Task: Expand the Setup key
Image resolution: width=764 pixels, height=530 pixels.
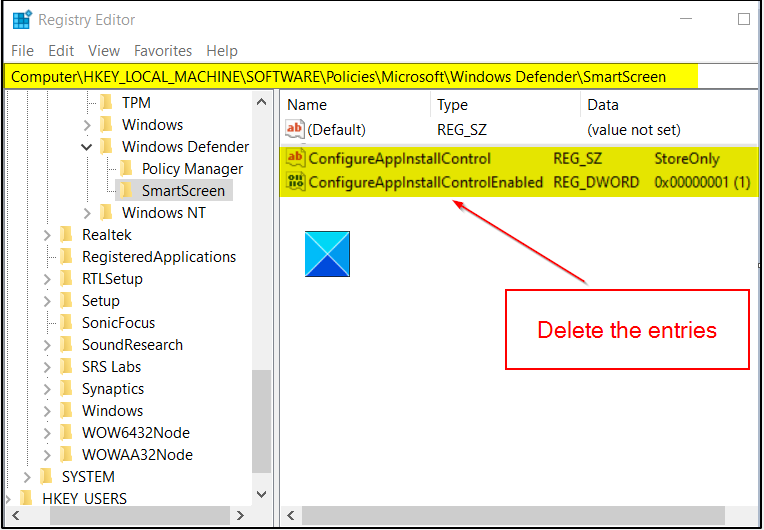Action: coord(47,301)
